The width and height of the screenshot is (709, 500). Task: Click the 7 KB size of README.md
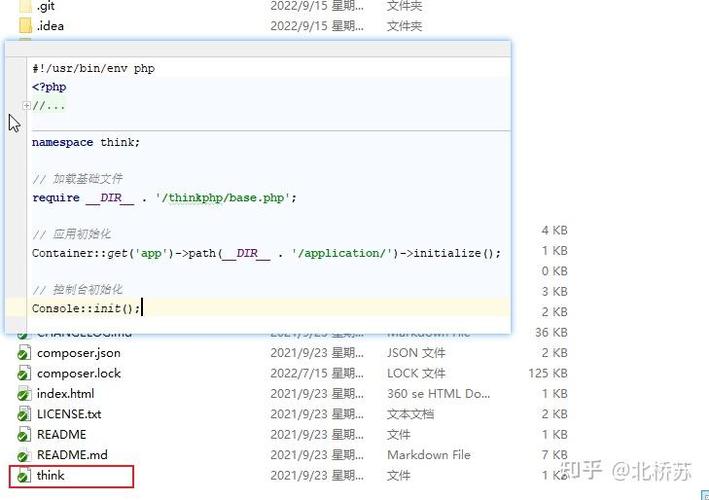(x=554, y=454)
